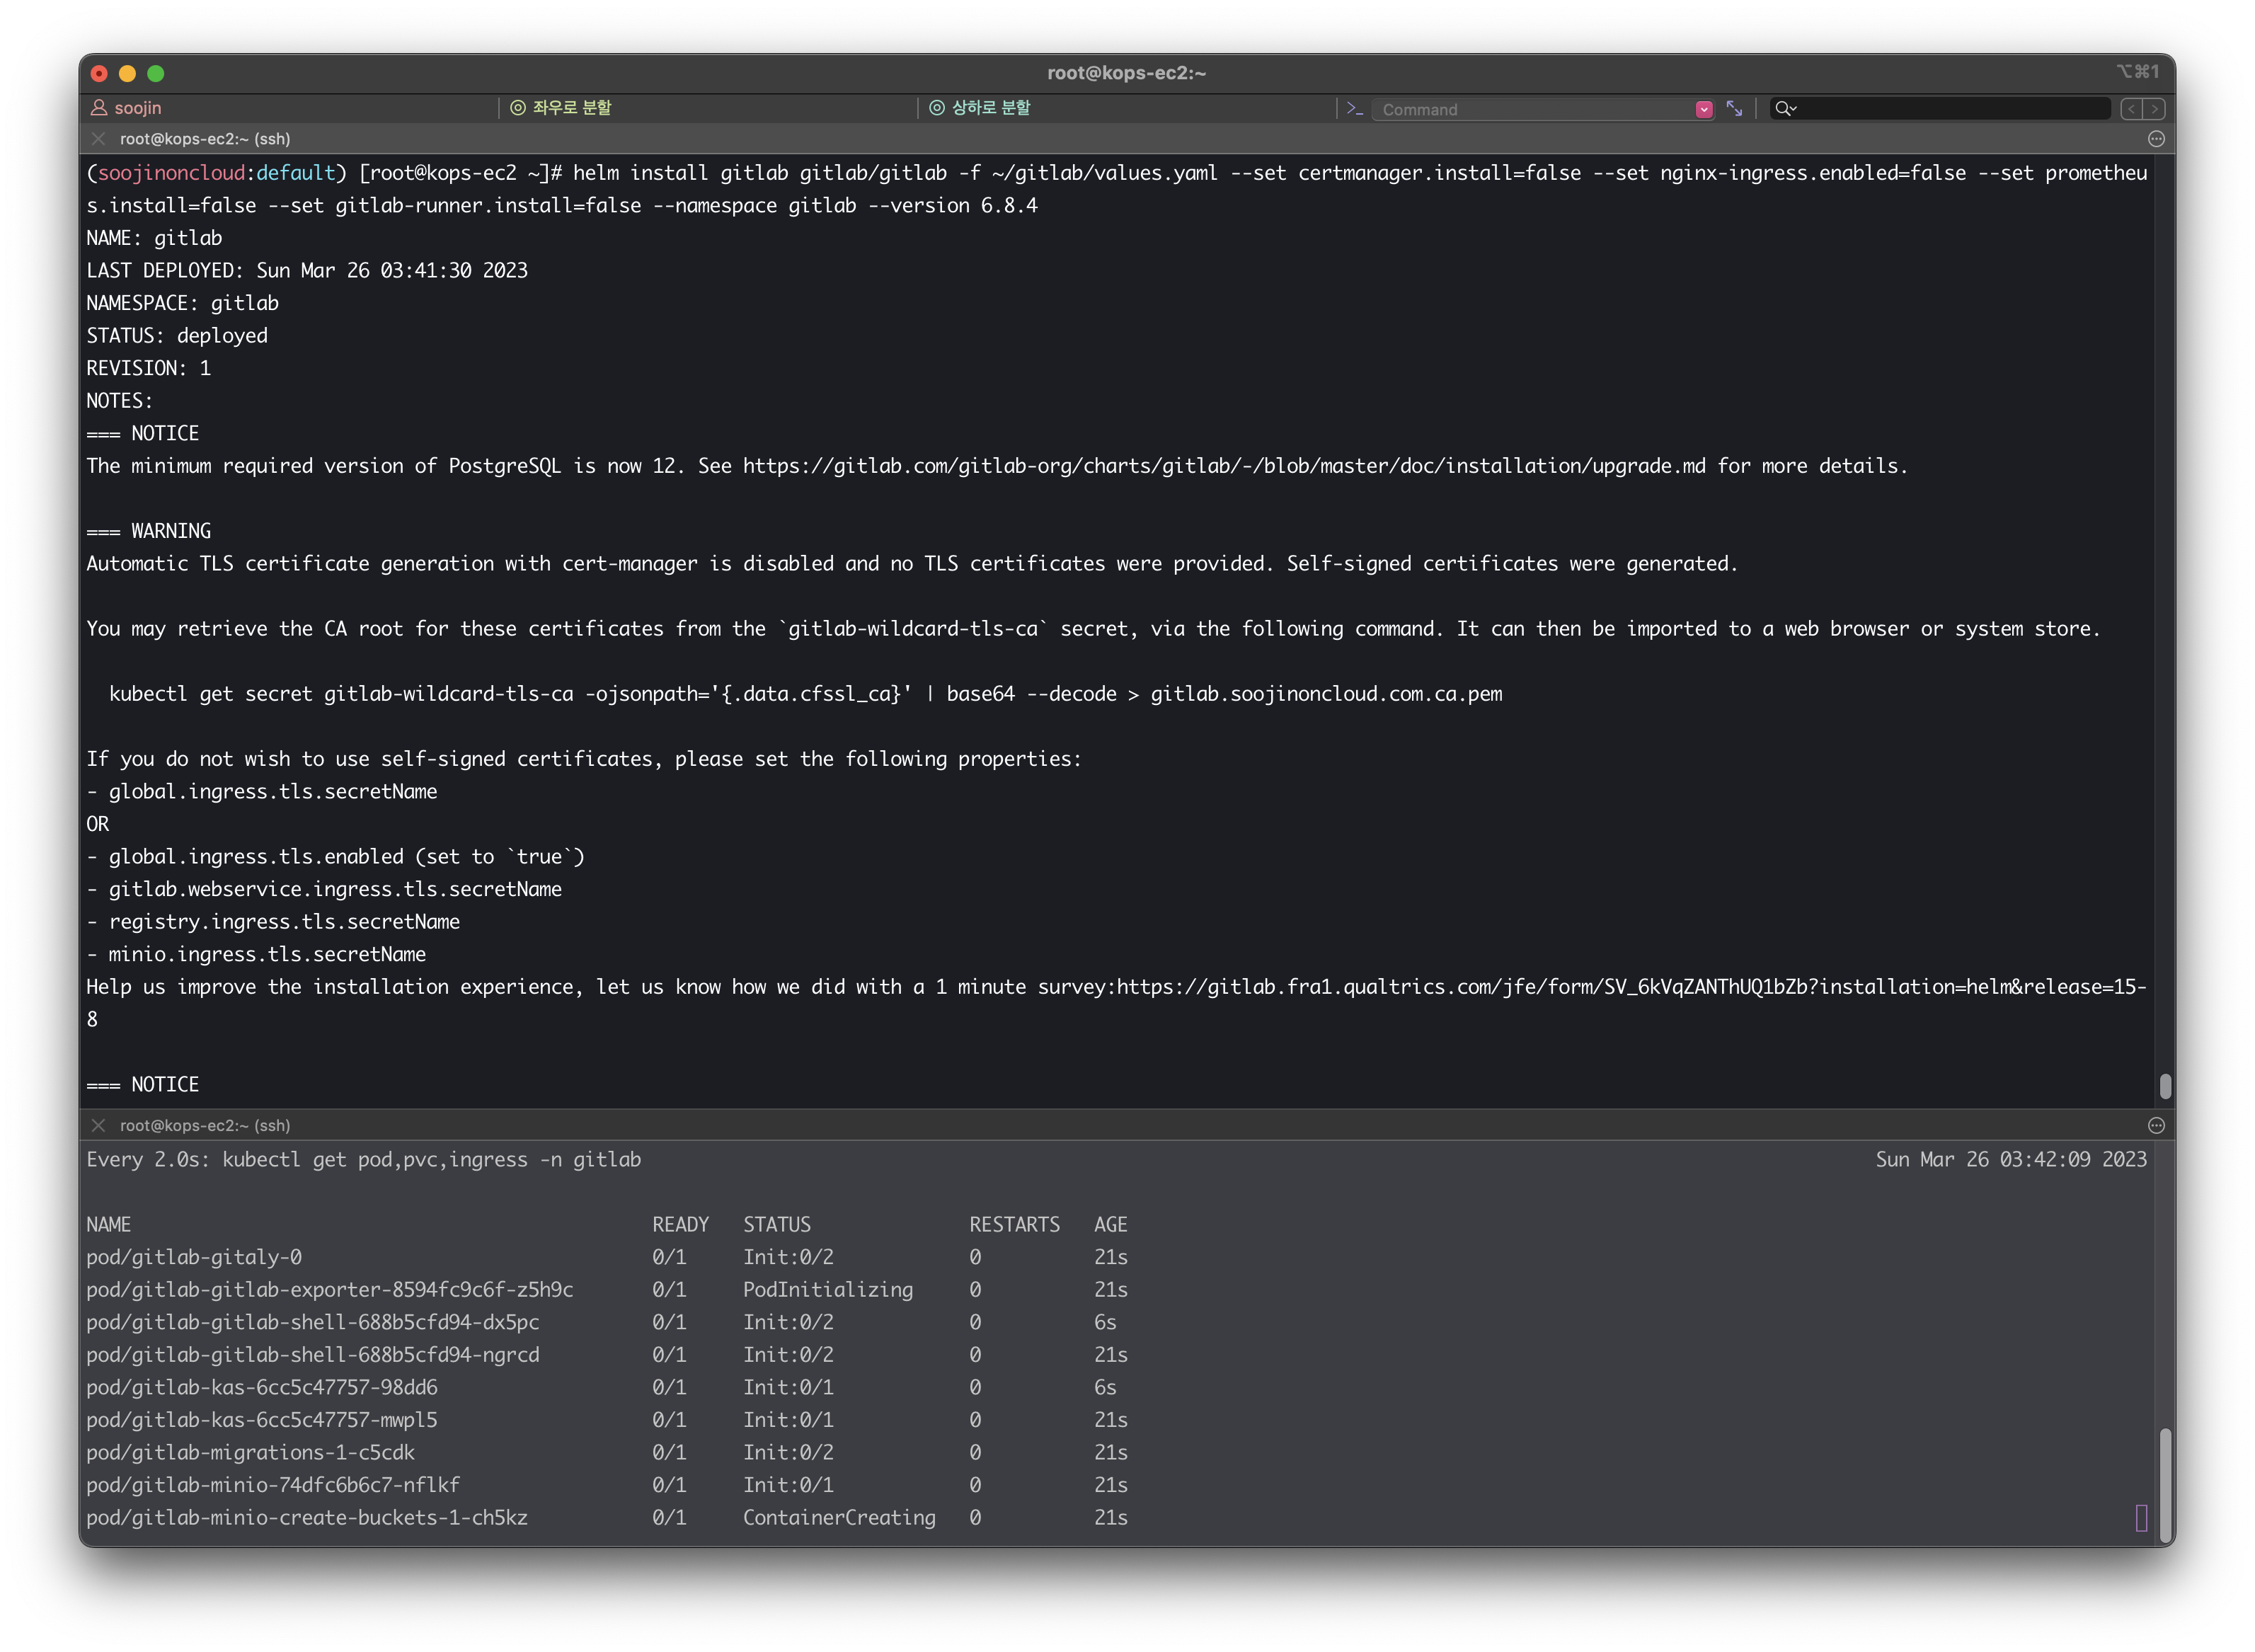Select the bottom pane title root@kops-ec2:~ (ssh)
Screen dimensions: 2255x1652
coord(205,1125)
